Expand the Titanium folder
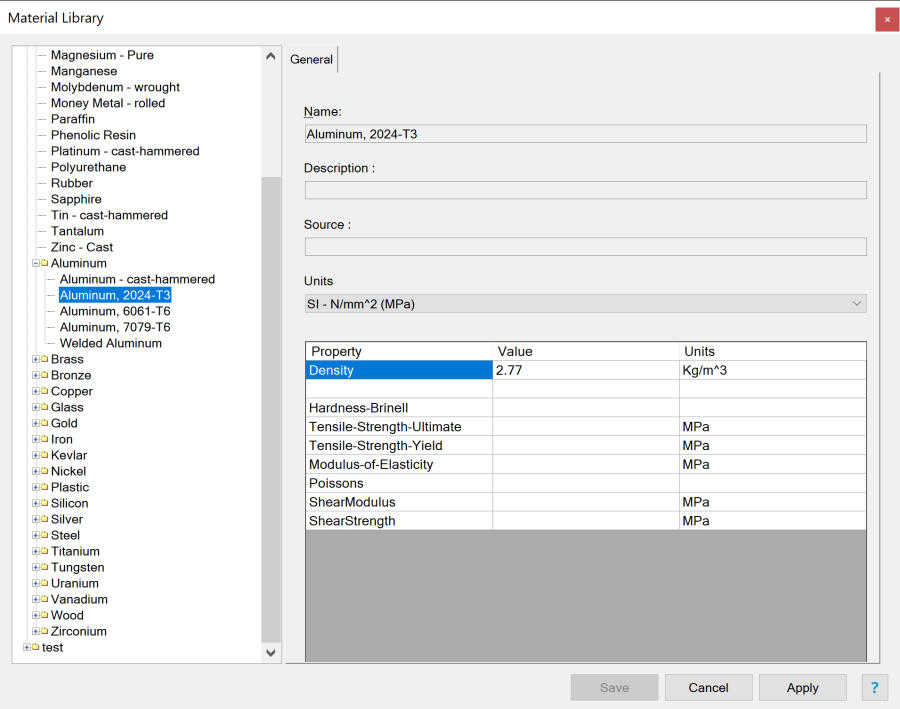This screenshot has width=900, height=709. pyautogui.click(x=36, y=551)
